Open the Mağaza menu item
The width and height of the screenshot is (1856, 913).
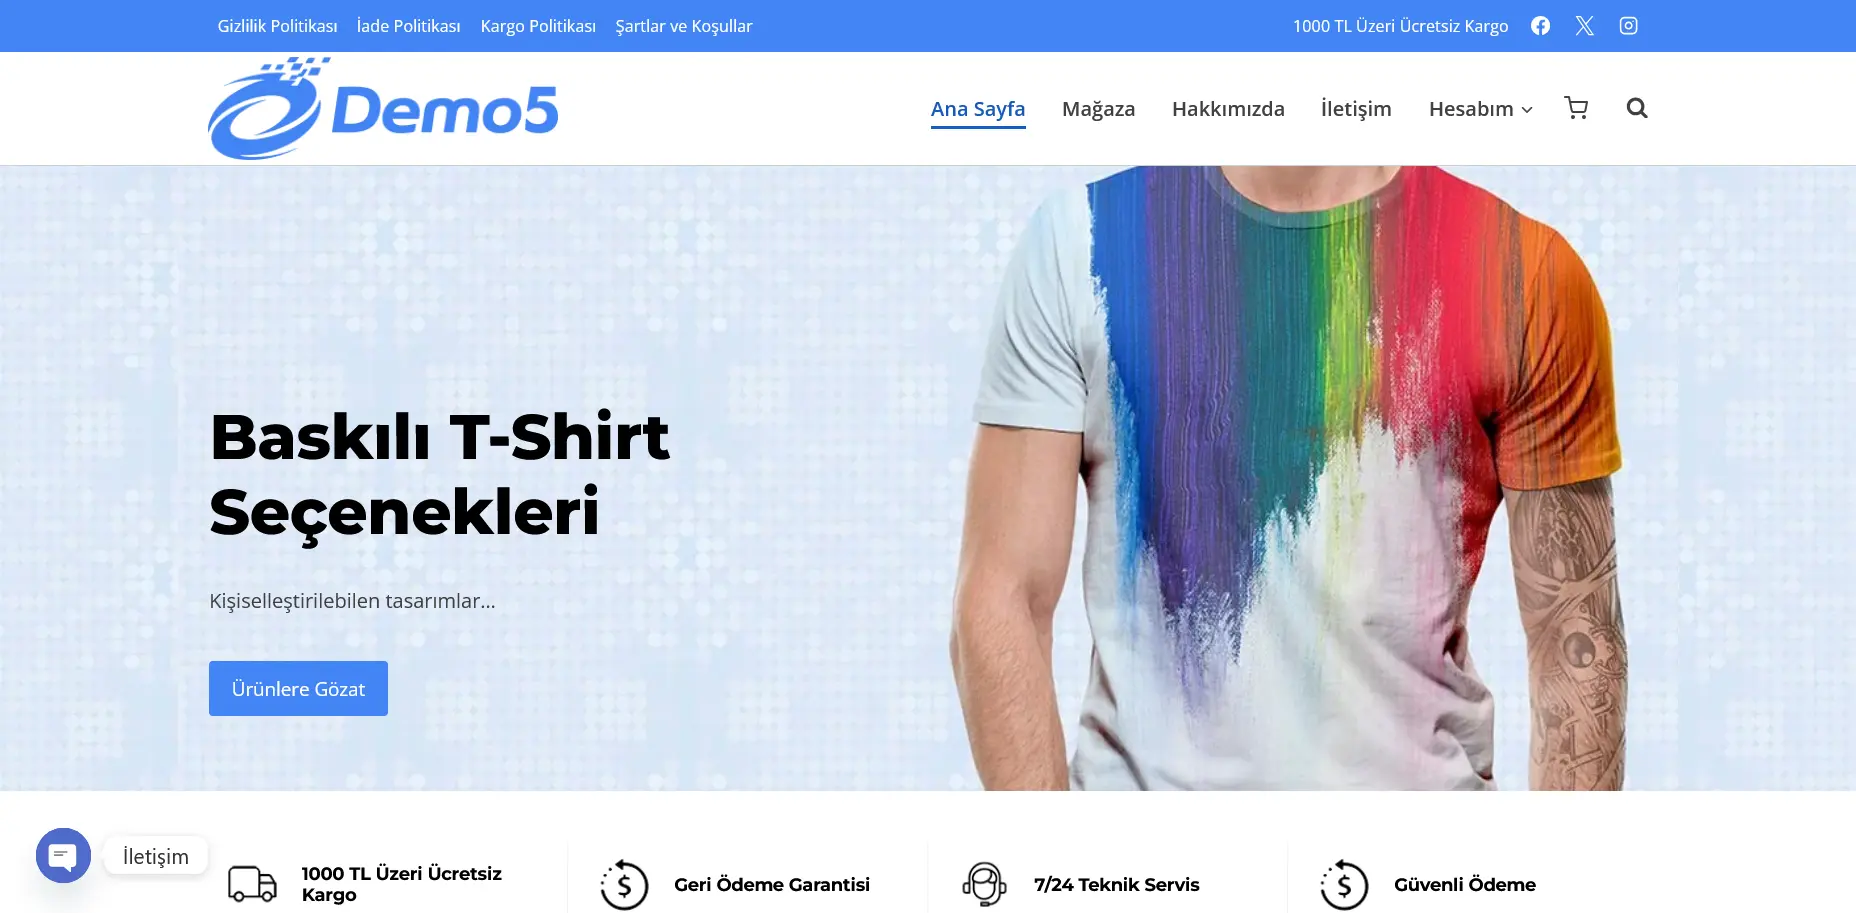(x=1098, y=108)
